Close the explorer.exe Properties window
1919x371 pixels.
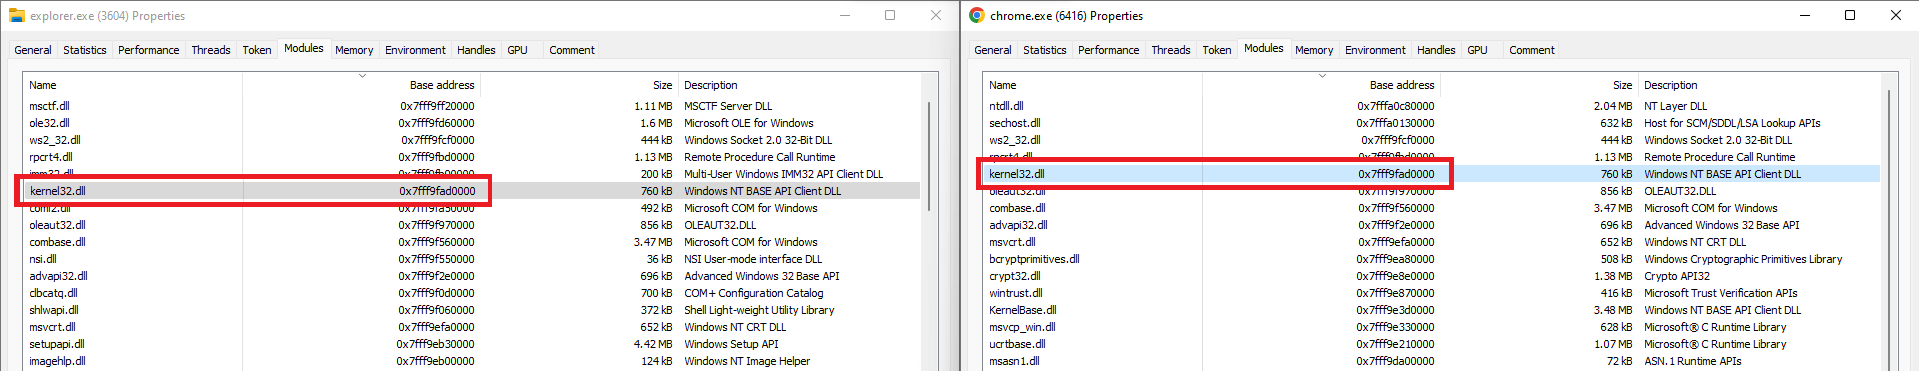pos(936,15)
